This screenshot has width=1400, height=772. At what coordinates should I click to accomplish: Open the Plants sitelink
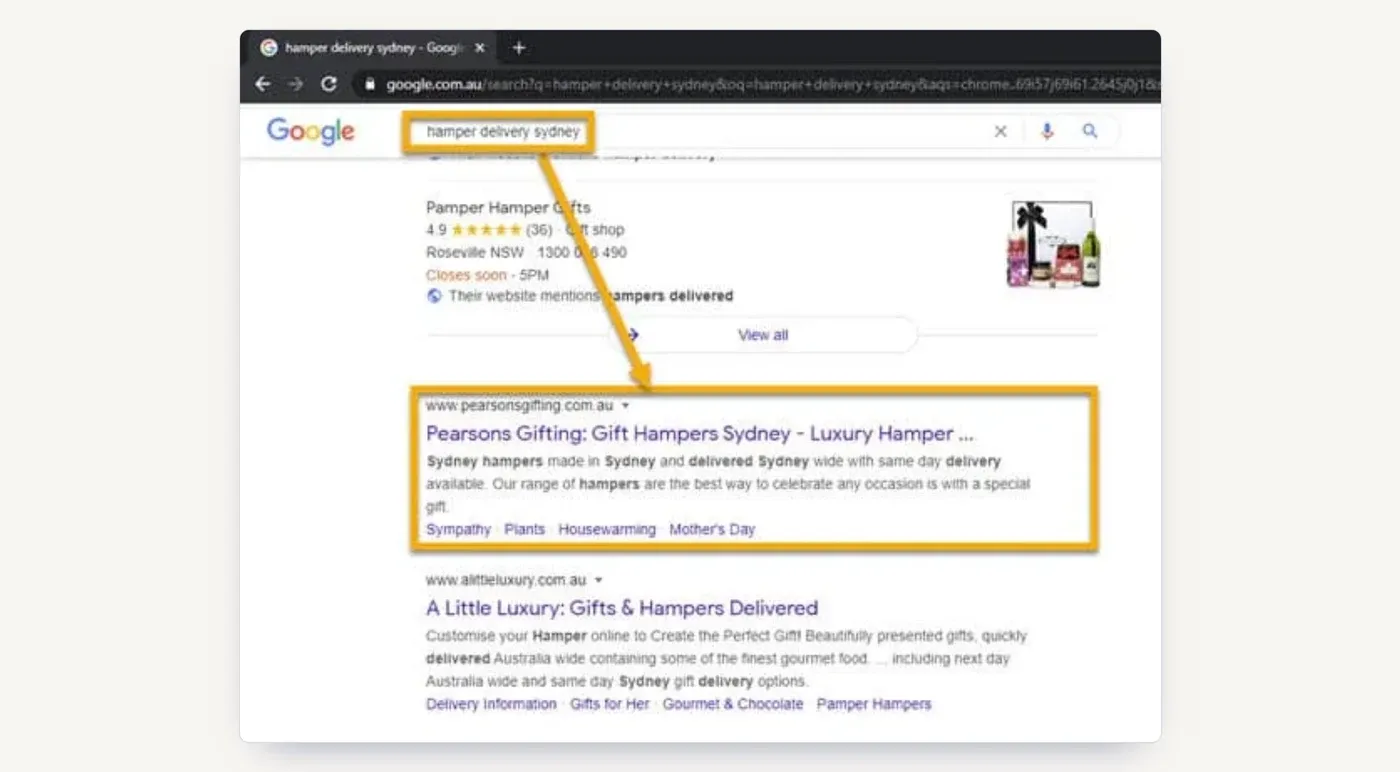(x=524, y=529)
